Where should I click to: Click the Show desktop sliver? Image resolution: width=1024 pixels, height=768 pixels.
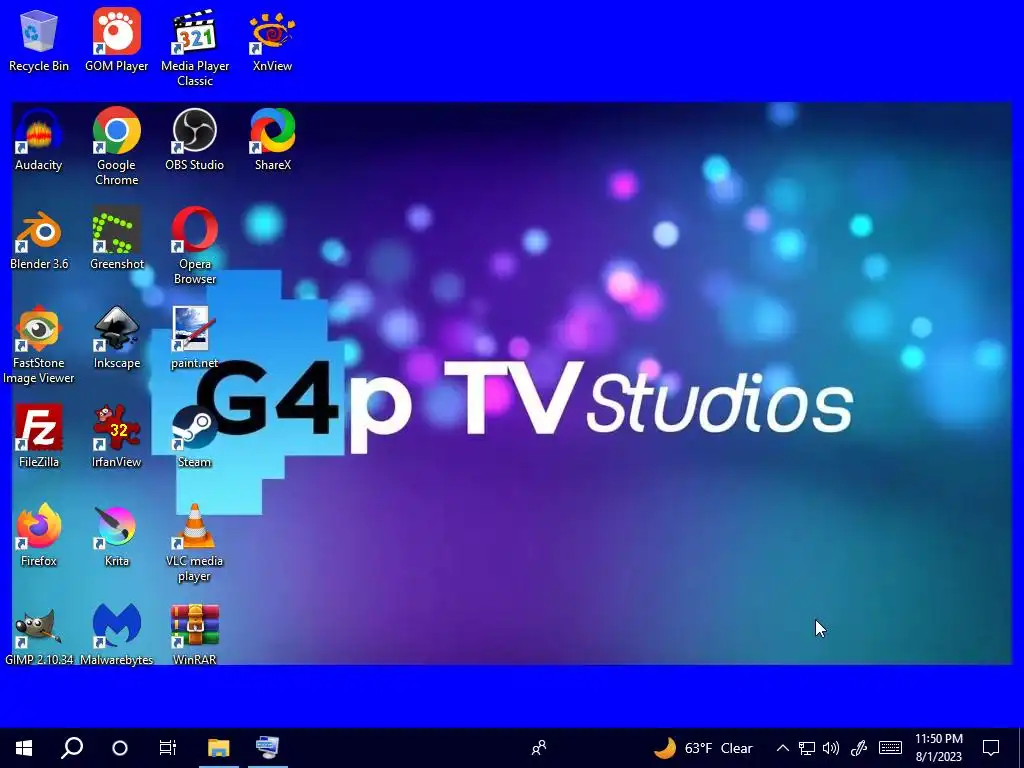pyautogui.click(x=1020, y=748)
